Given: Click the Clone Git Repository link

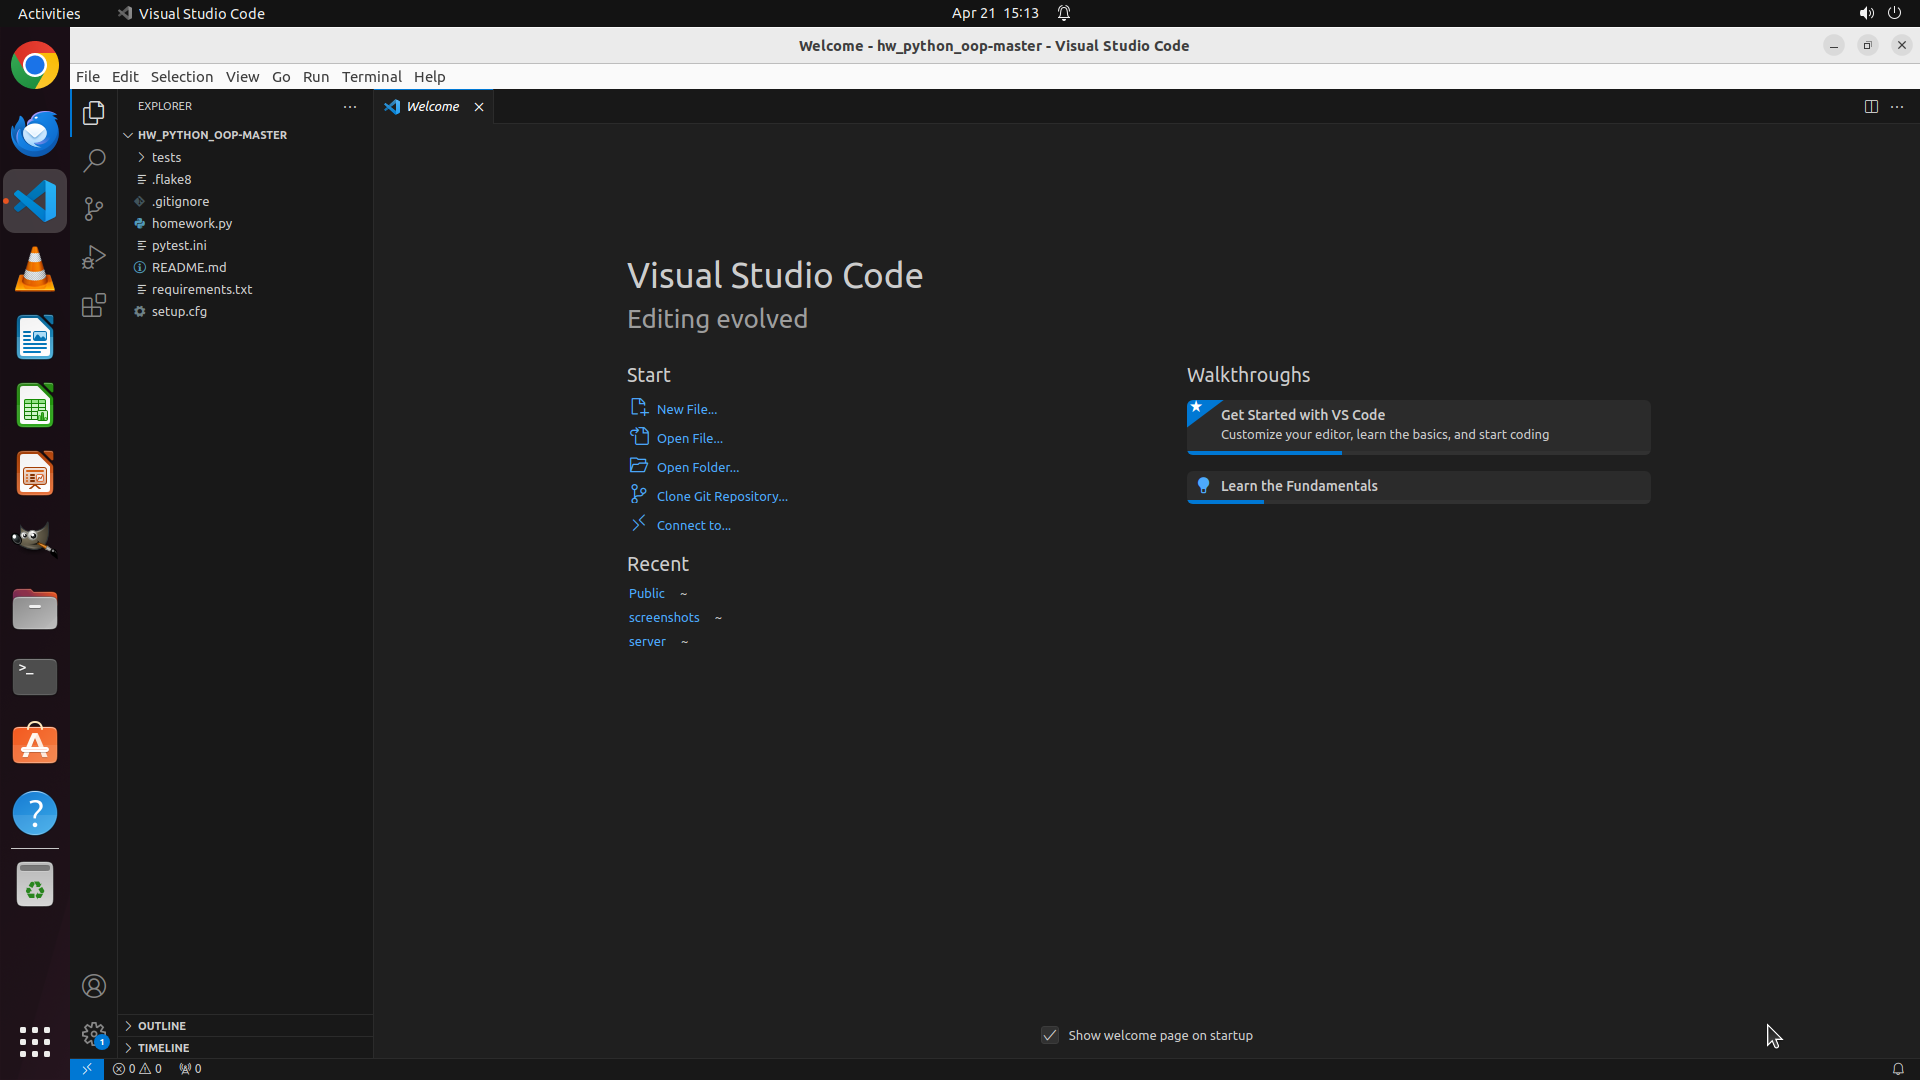Looking at the screenshot, I should coord(721,496).
